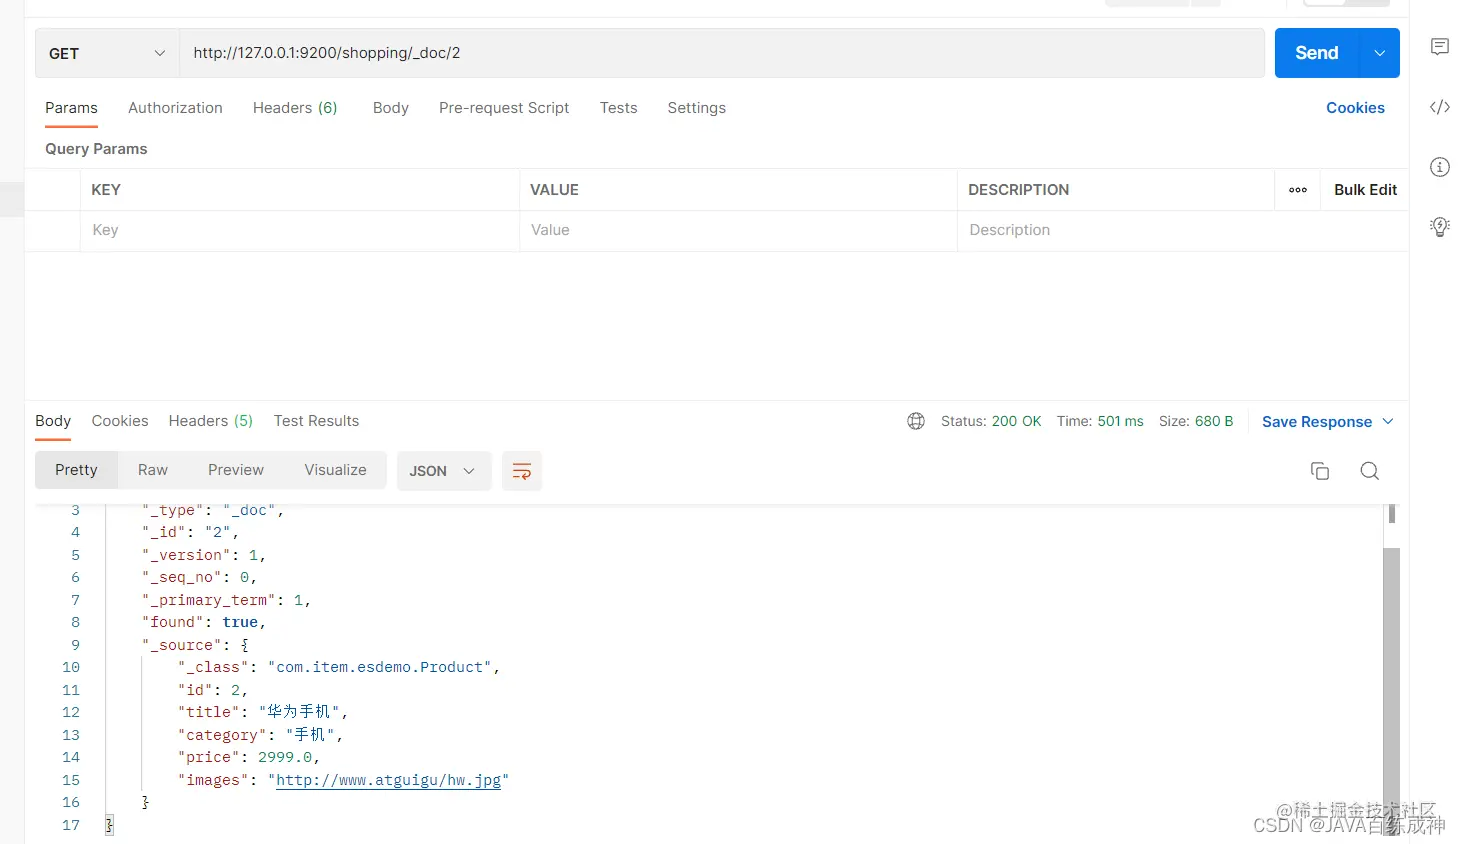The width and height of the screenshot is (1460, 844).
Task: Click the "title": "华为手机" line
Action: pyautogui.click(x=263, y=712)
